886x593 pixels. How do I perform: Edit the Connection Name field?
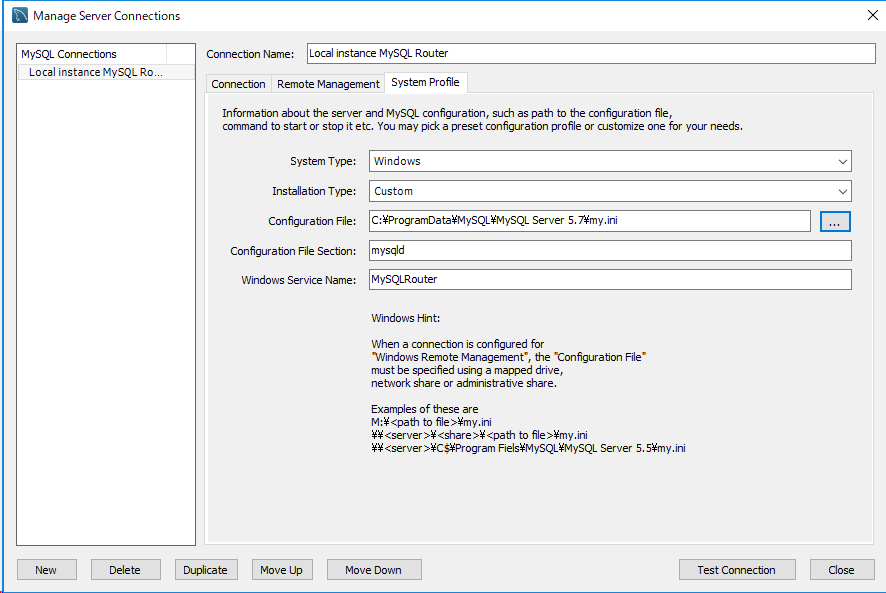[x=591, y=54]
